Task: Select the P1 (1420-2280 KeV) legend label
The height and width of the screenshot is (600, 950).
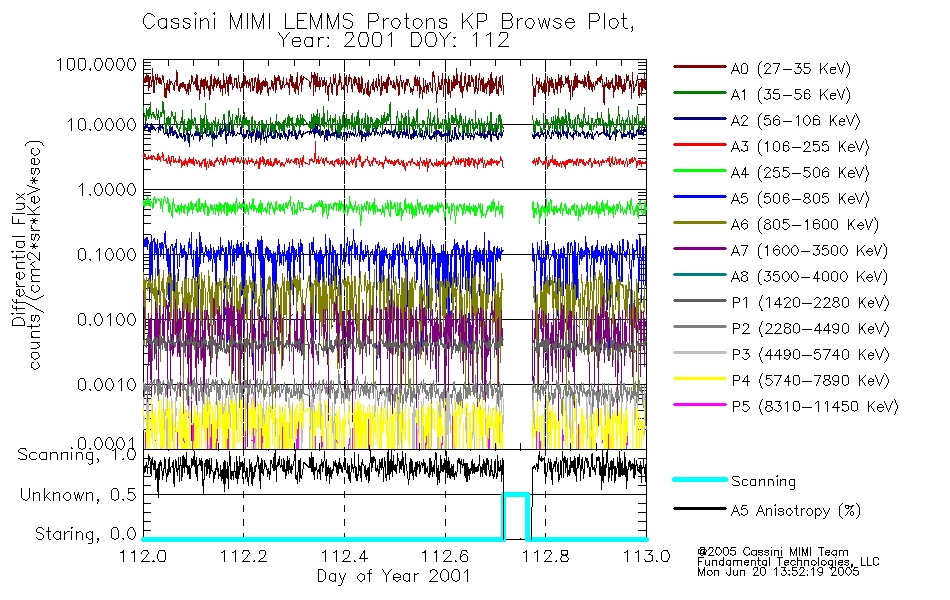Action: pyautogui.click(x=811, y=303)
